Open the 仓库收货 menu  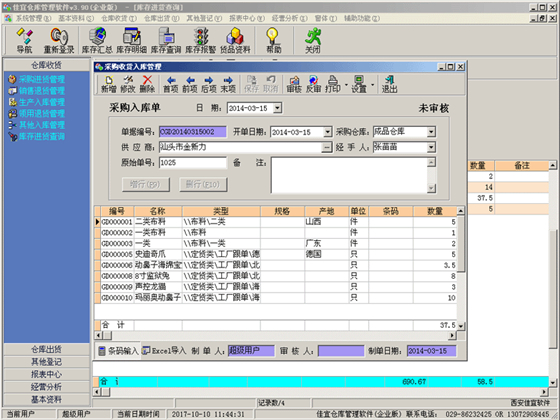point(119,18)
